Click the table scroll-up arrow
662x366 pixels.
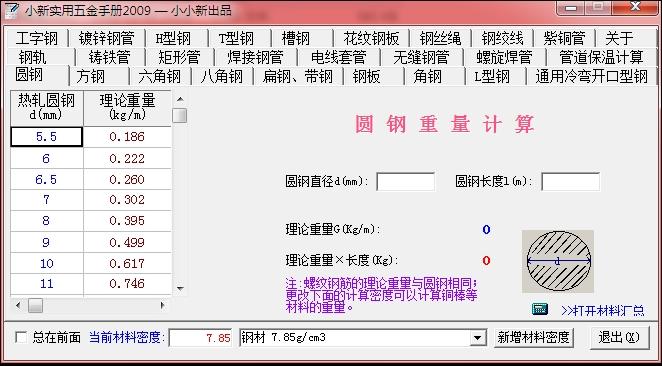click(180, 100)
